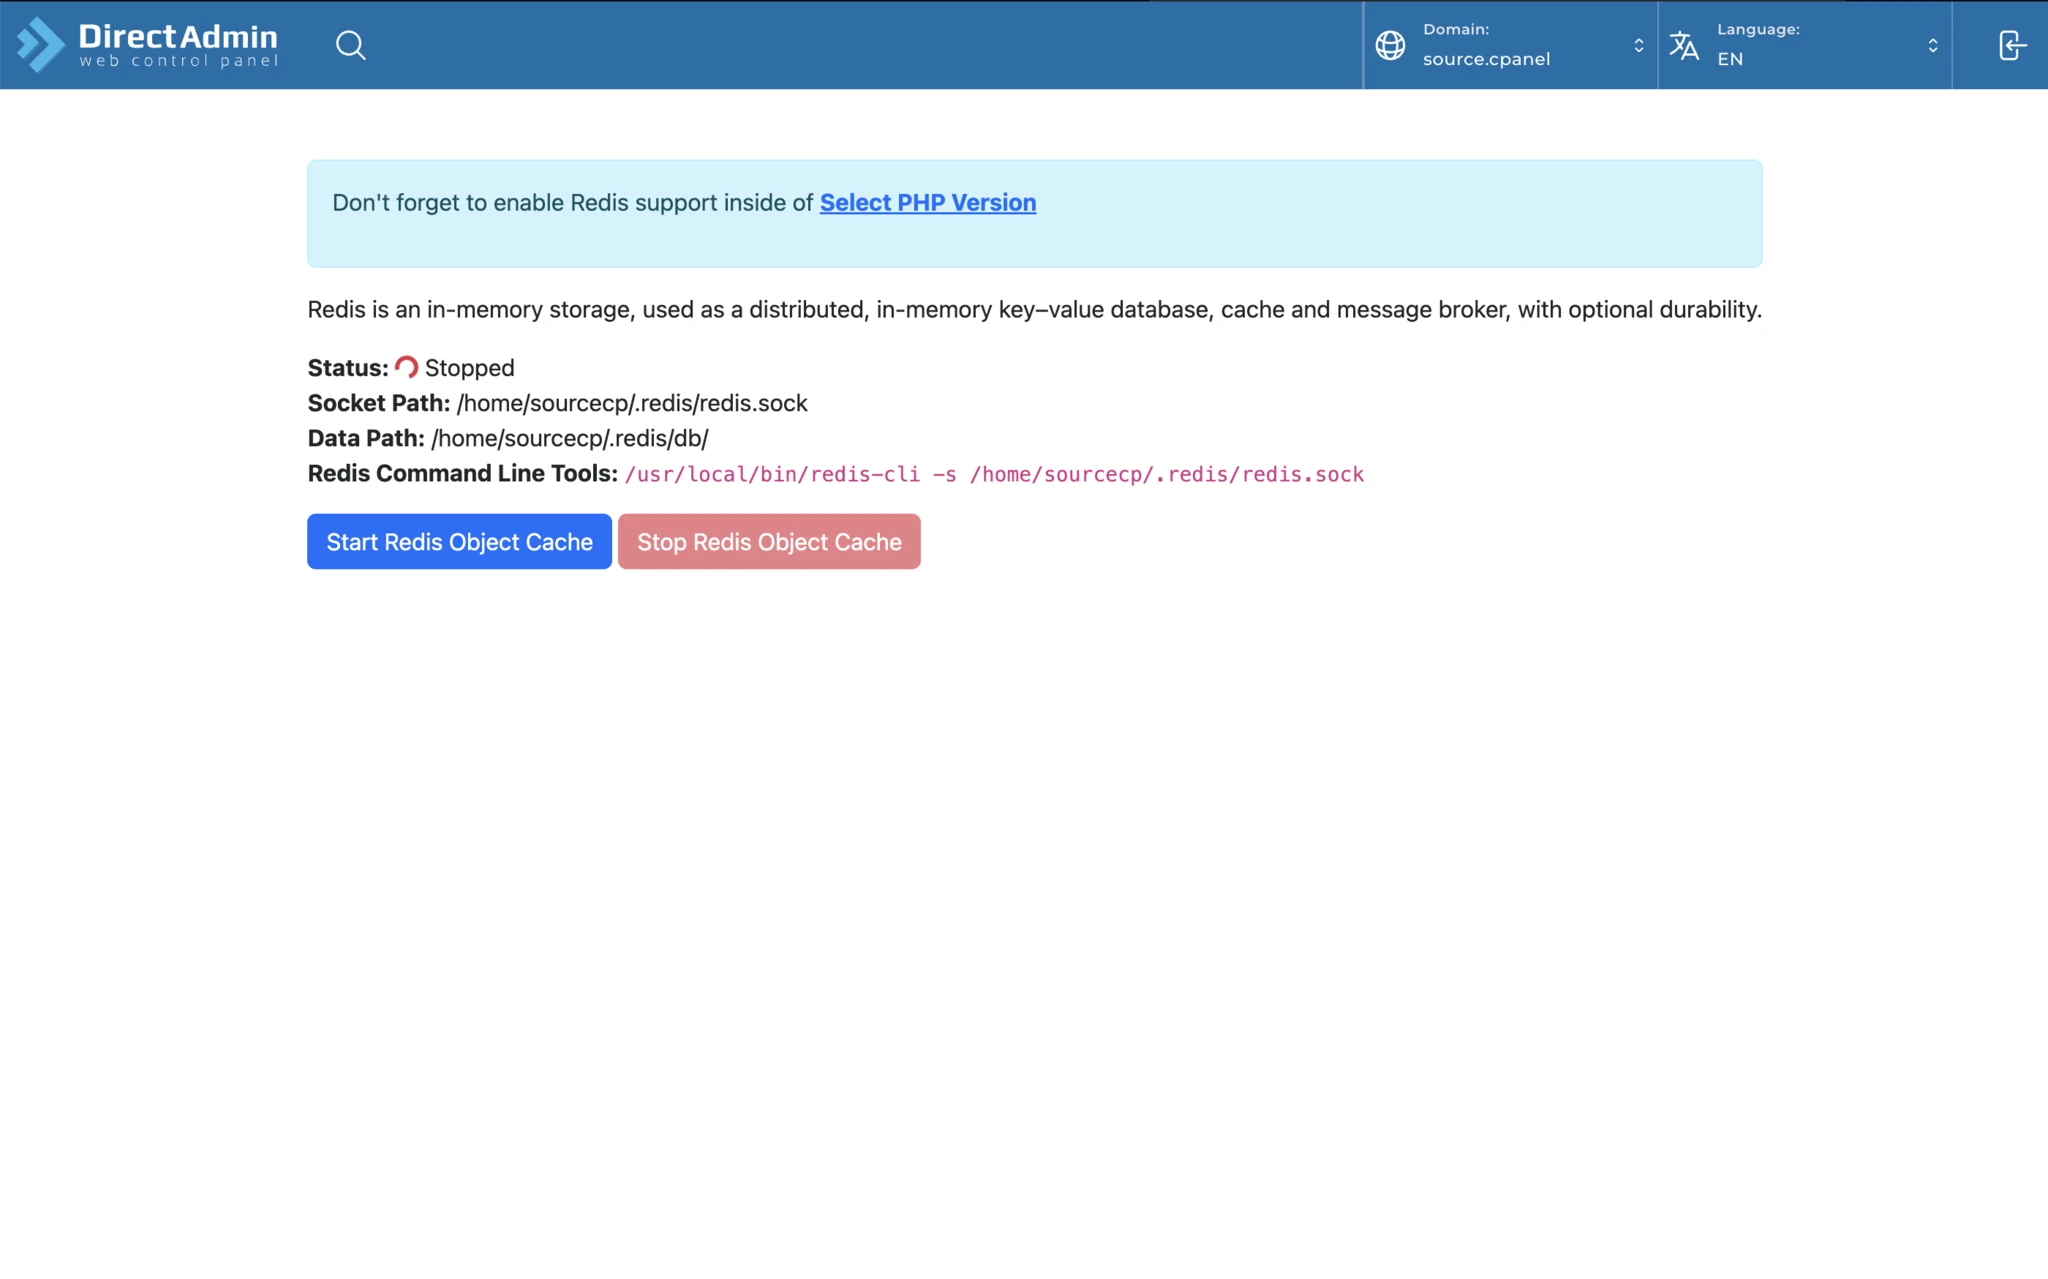Image resolution: width=2048 pixels, height=1279 pixels.
Task: Click the 'web control panel' tagline
Action: [x=179, y=61]
